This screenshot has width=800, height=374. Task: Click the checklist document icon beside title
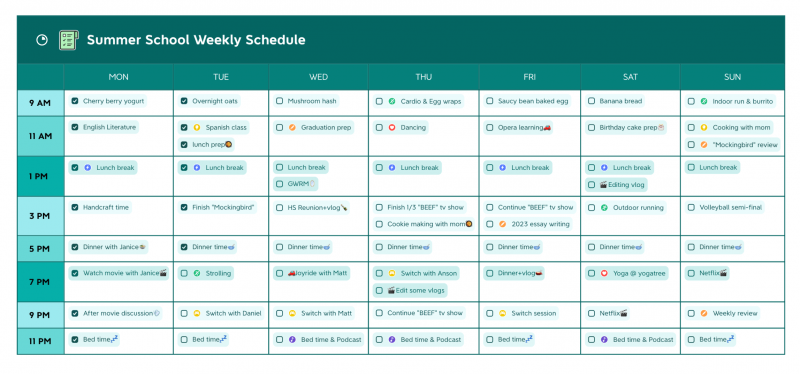click(x=68, y=40)
